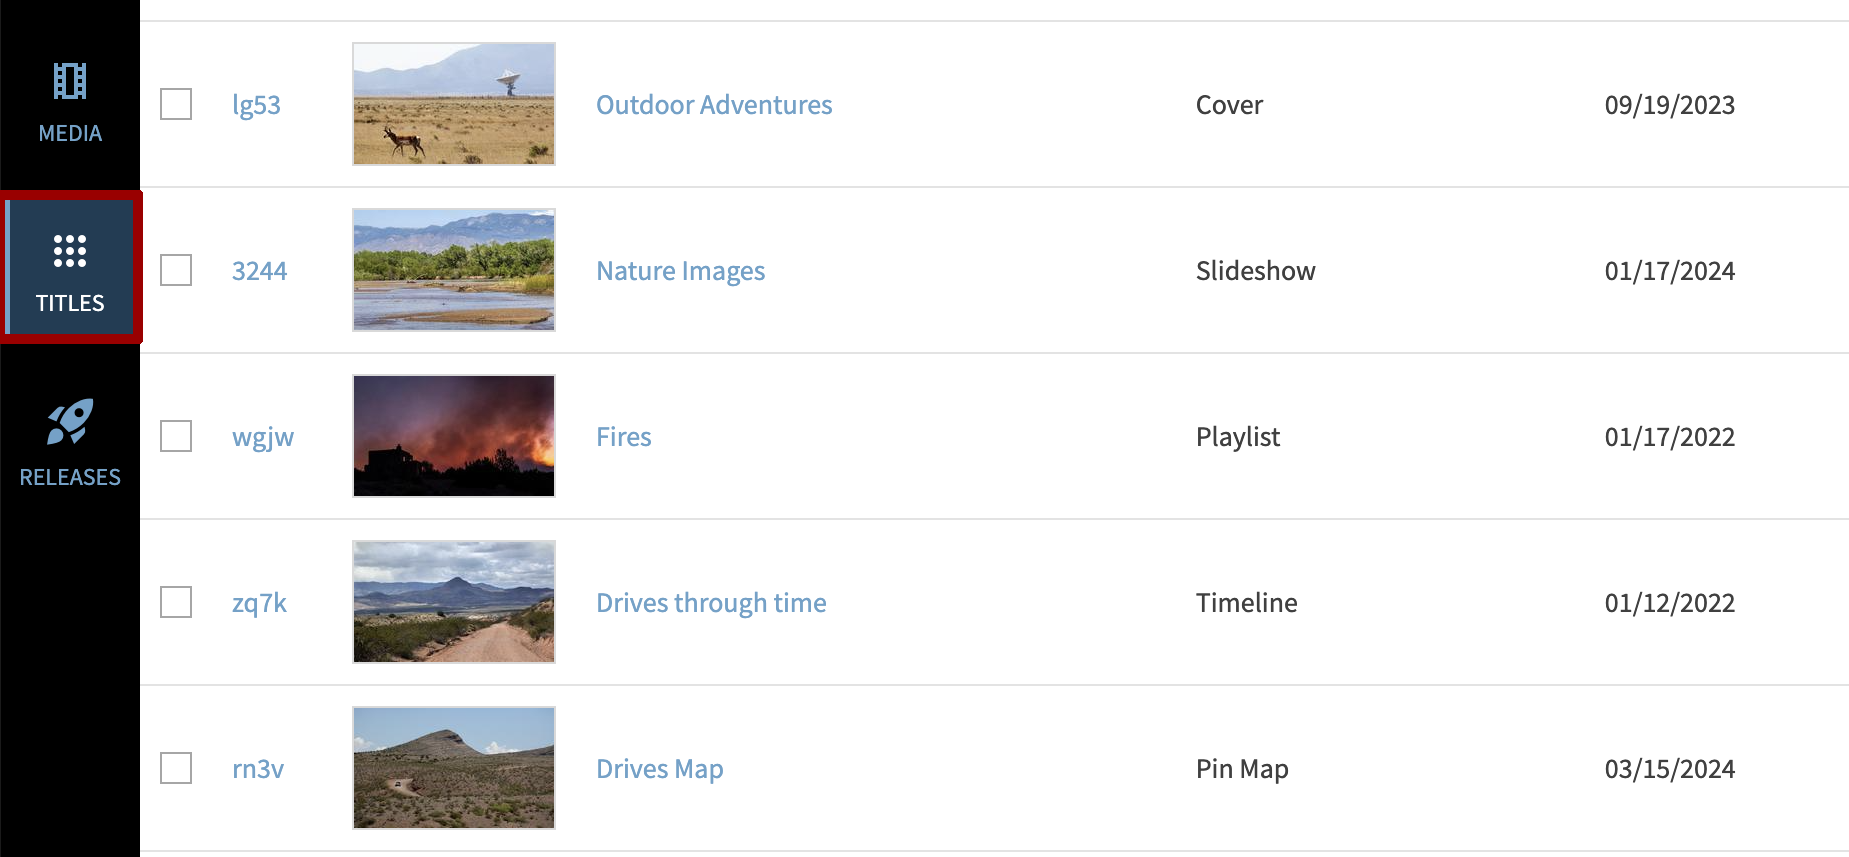Open the wgjw ID link
The width and height of the screenshot is (1849, 857).
point(263,437)
